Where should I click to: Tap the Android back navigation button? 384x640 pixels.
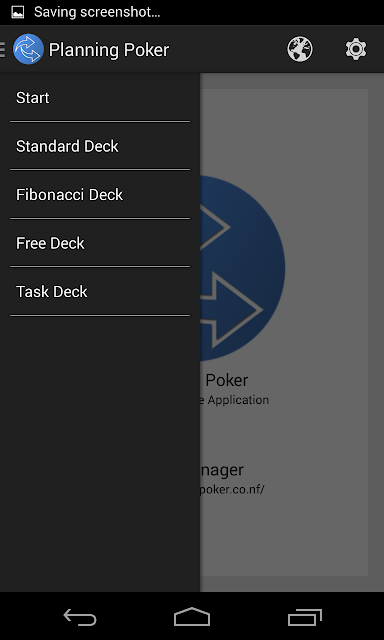click(x=80, y=617)
